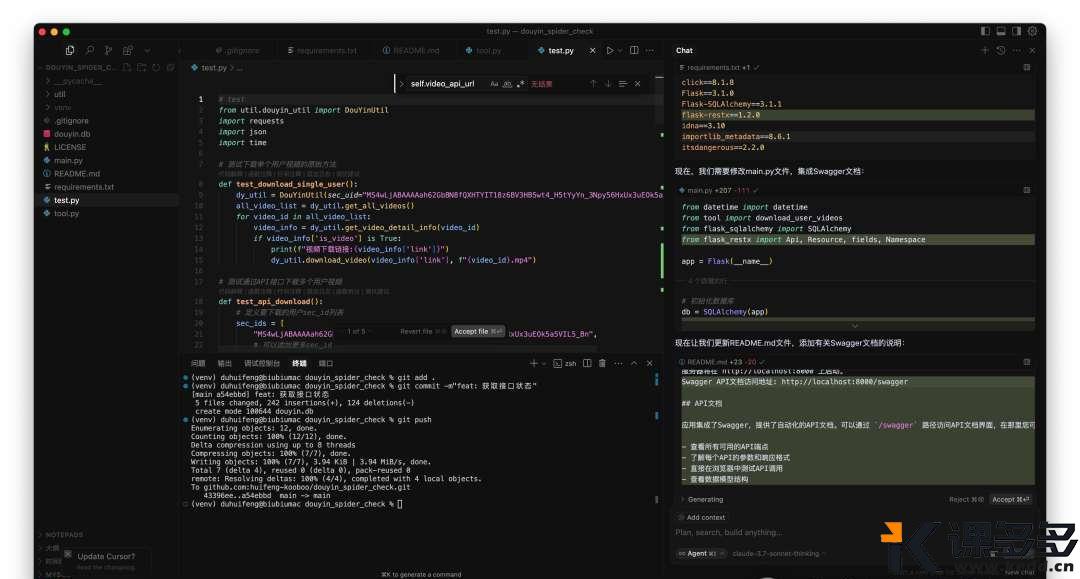The height and width of the screenshot is (579, 1080).
Task: Open the Search view in the sidebar
Action: tap(90, 50)
